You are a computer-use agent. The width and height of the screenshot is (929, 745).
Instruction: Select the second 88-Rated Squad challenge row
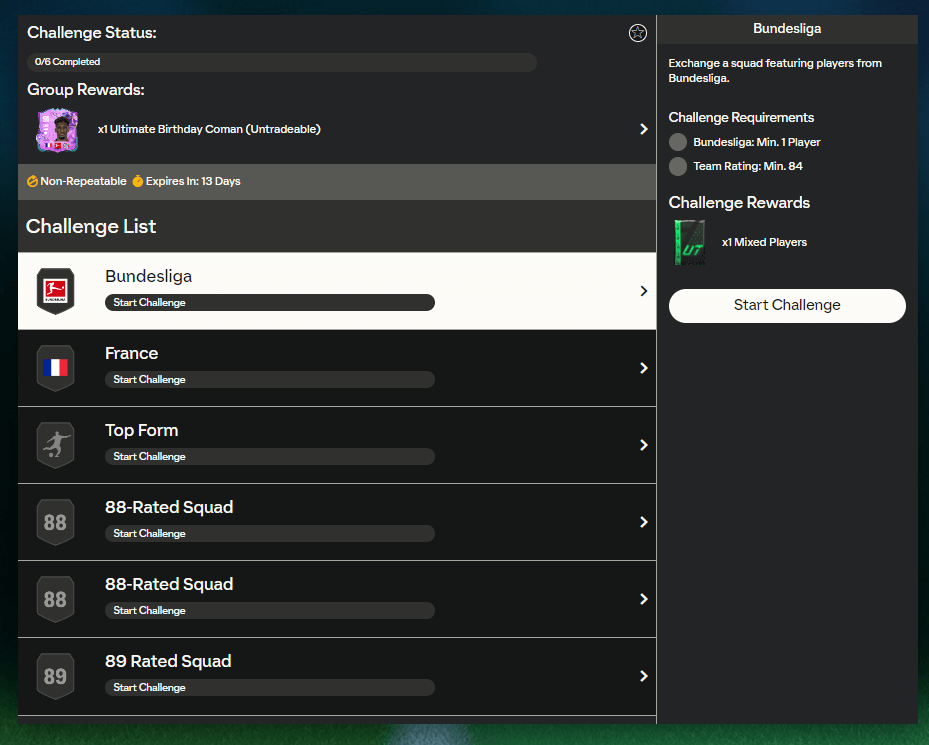tap(337, 599)
